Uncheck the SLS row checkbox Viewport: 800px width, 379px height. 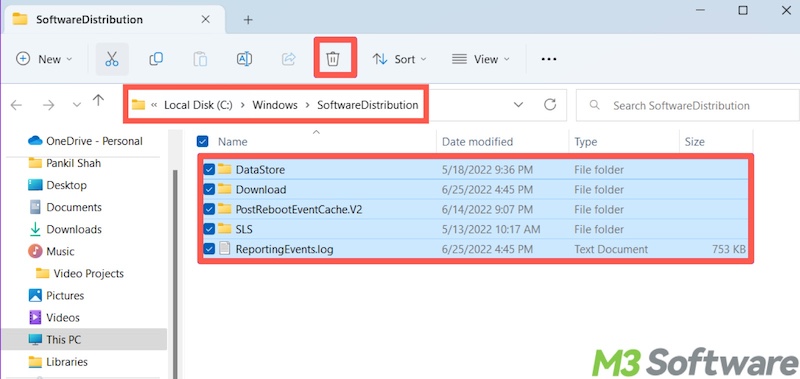[x=209, y=229]
